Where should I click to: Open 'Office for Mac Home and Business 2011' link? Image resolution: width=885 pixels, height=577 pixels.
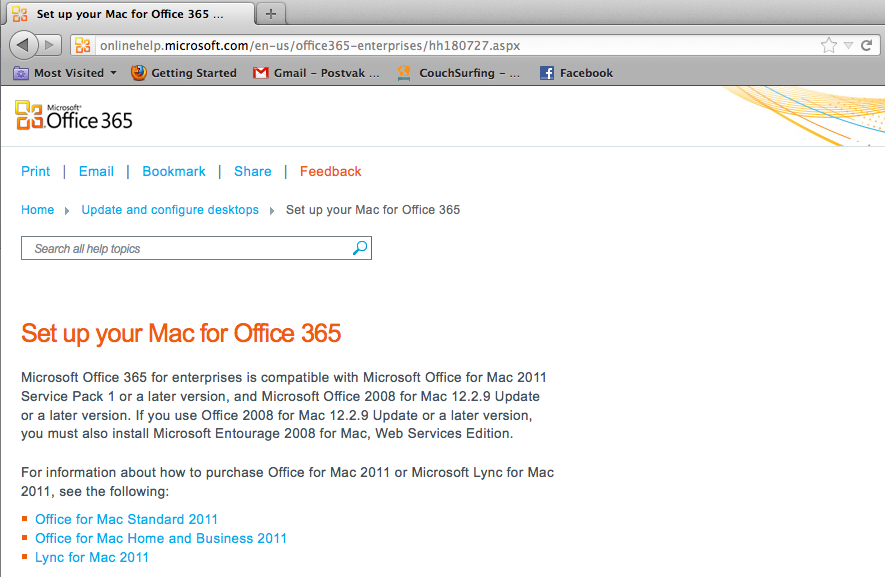pos(161,538)
